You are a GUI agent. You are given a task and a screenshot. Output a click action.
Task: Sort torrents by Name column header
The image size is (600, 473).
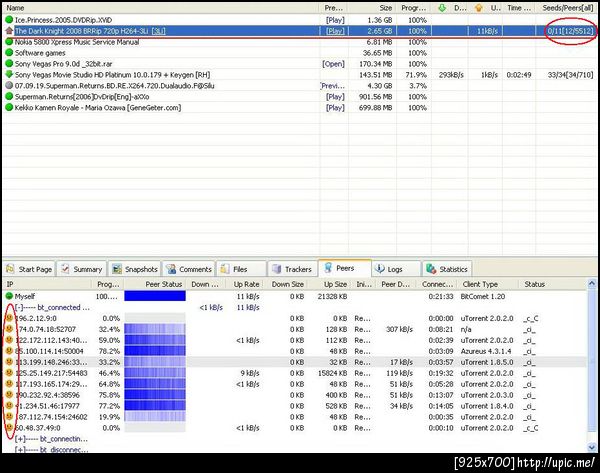(x=161, y=8)
